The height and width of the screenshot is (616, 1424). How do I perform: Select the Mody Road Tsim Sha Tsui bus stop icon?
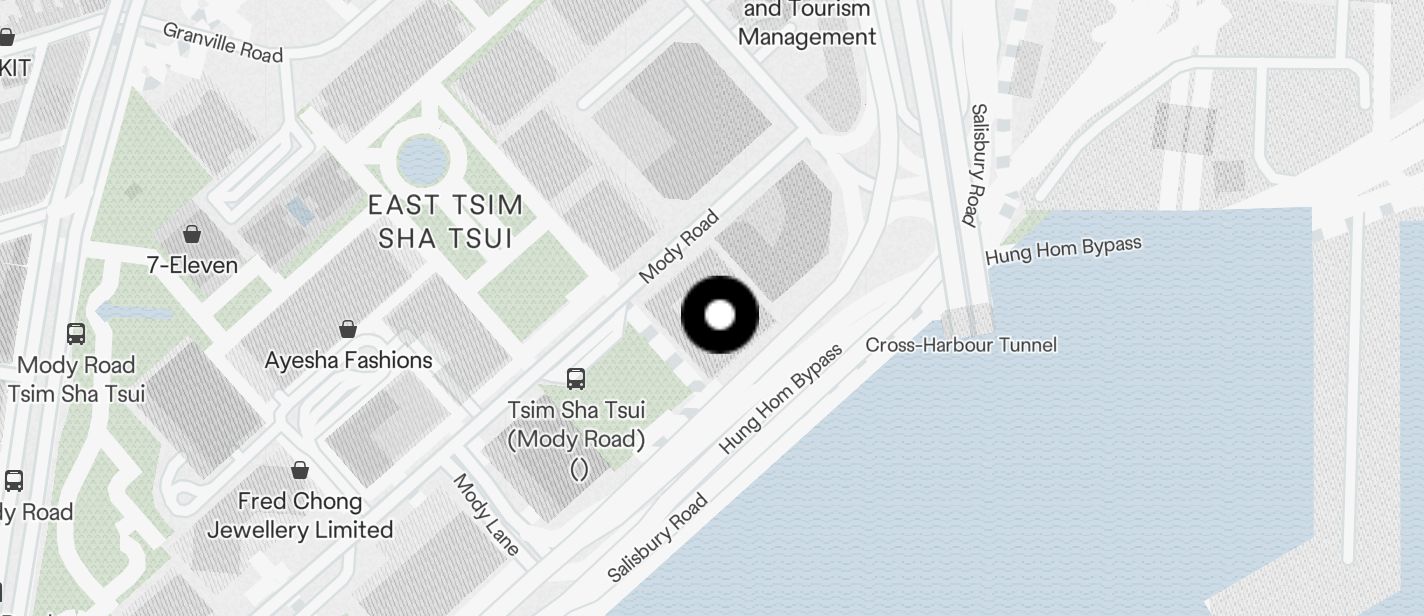[76, 334]
